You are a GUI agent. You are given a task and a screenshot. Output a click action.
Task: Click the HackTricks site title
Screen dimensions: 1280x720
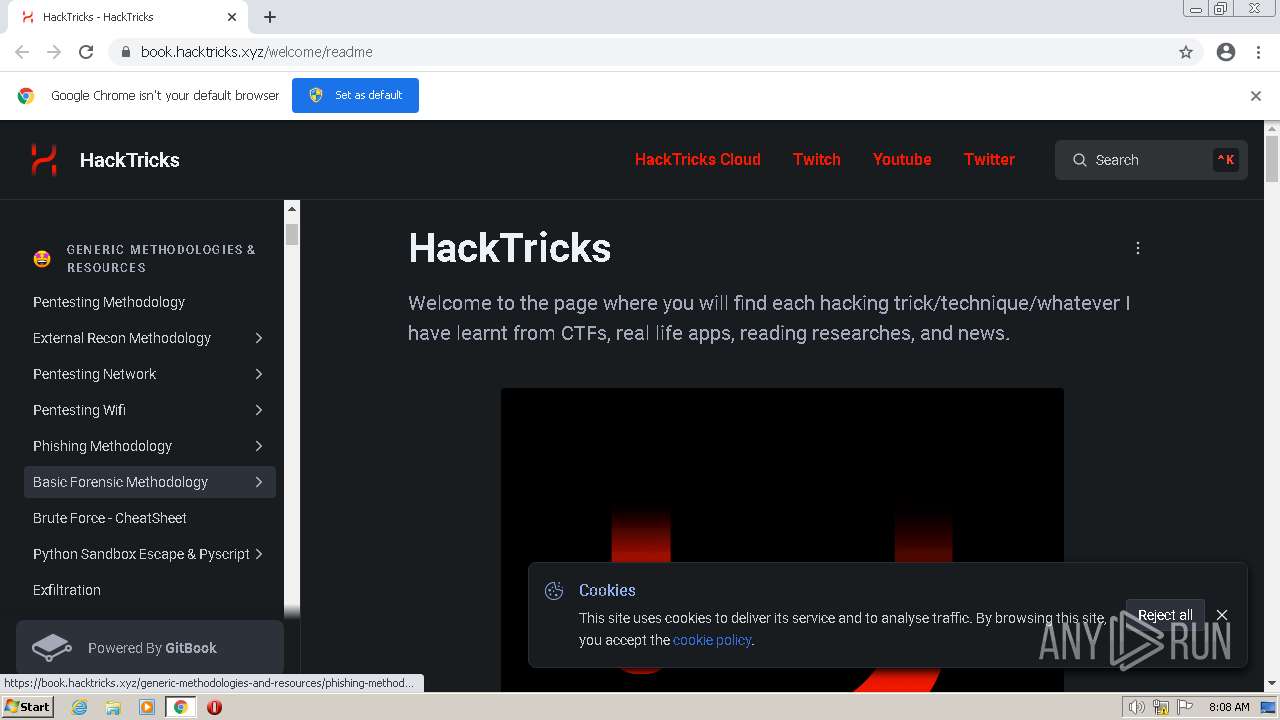coord(130,160)
